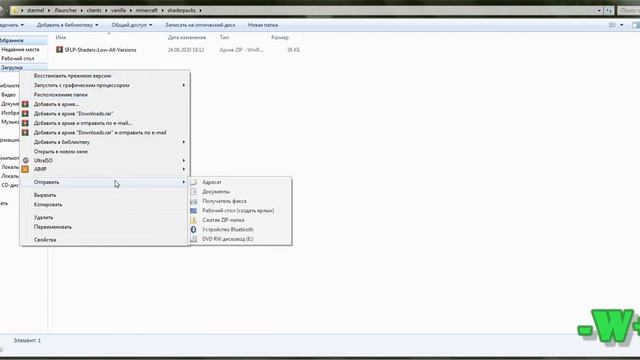Select 'Копировать' in context menu
Screen dimensions: 640x360
[48, 204]
